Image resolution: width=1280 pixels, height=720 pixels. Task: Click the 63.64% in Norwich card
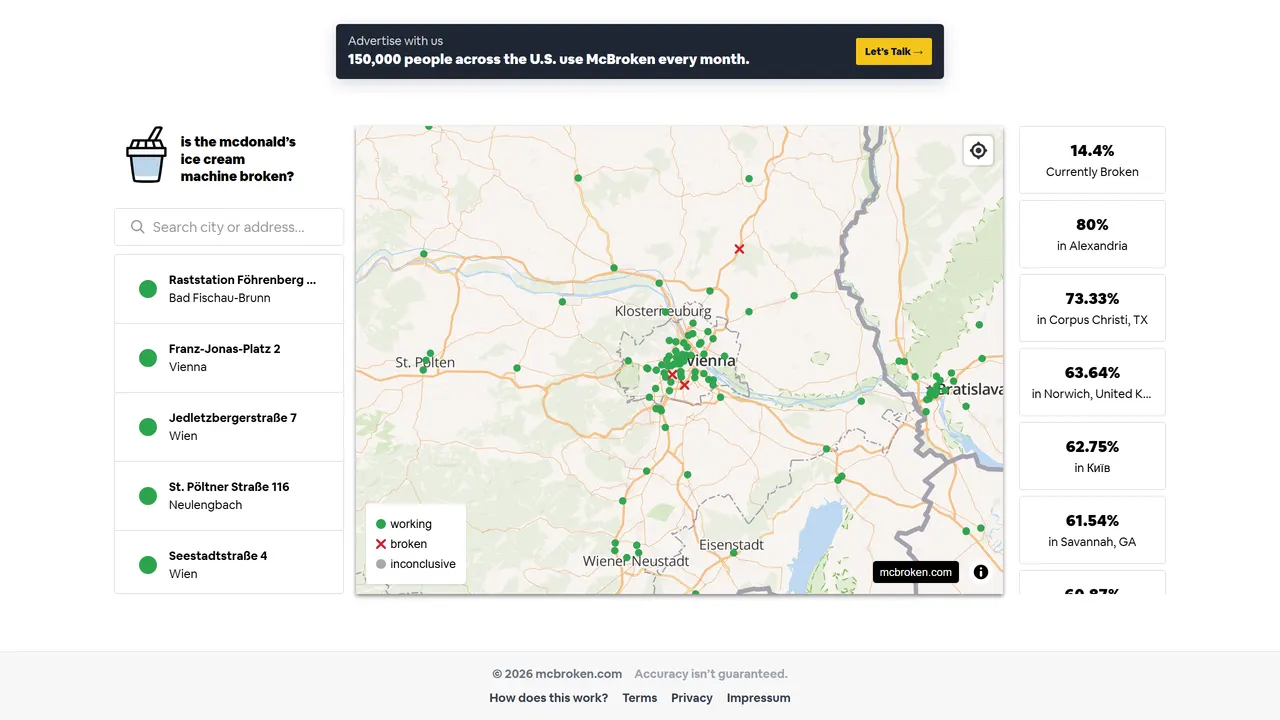pos(1092,382)
